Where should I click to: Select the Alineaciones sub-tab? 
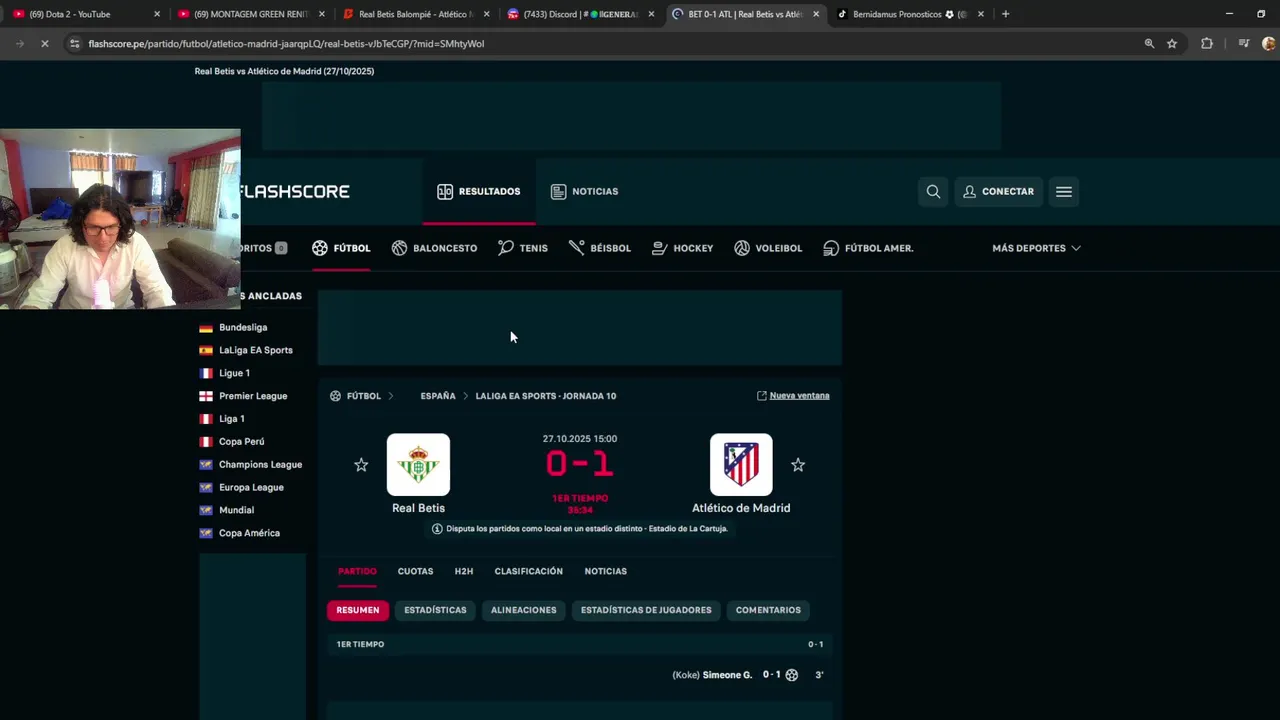pos(523,610)
